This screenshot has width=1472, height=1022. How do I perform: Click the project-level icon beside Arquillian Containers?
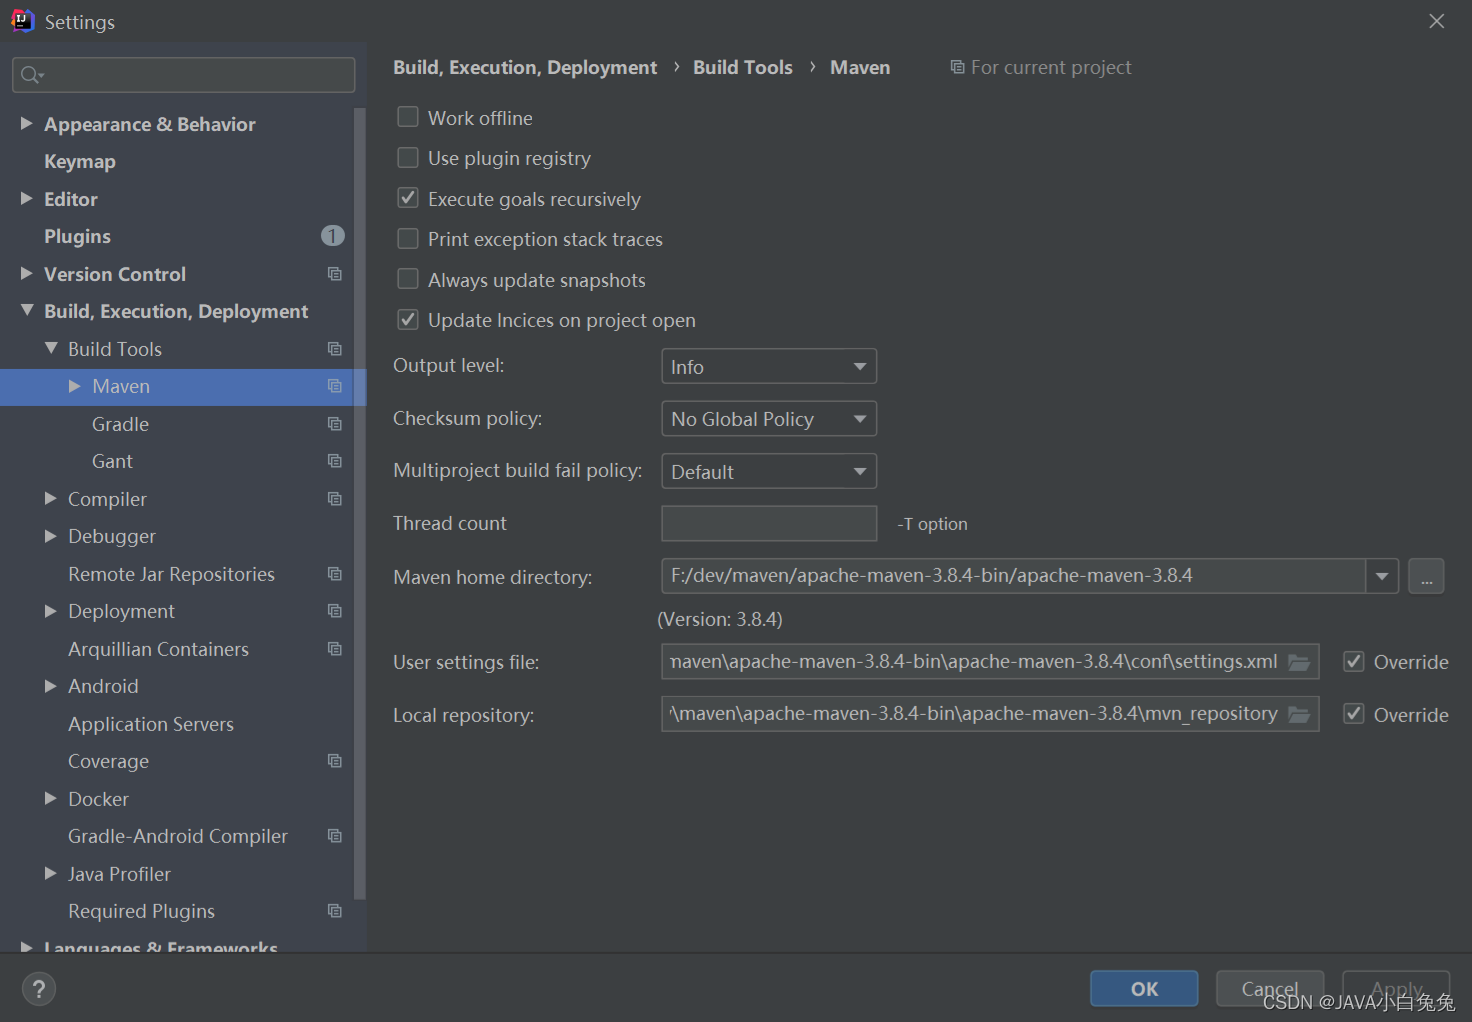point(335,649)
